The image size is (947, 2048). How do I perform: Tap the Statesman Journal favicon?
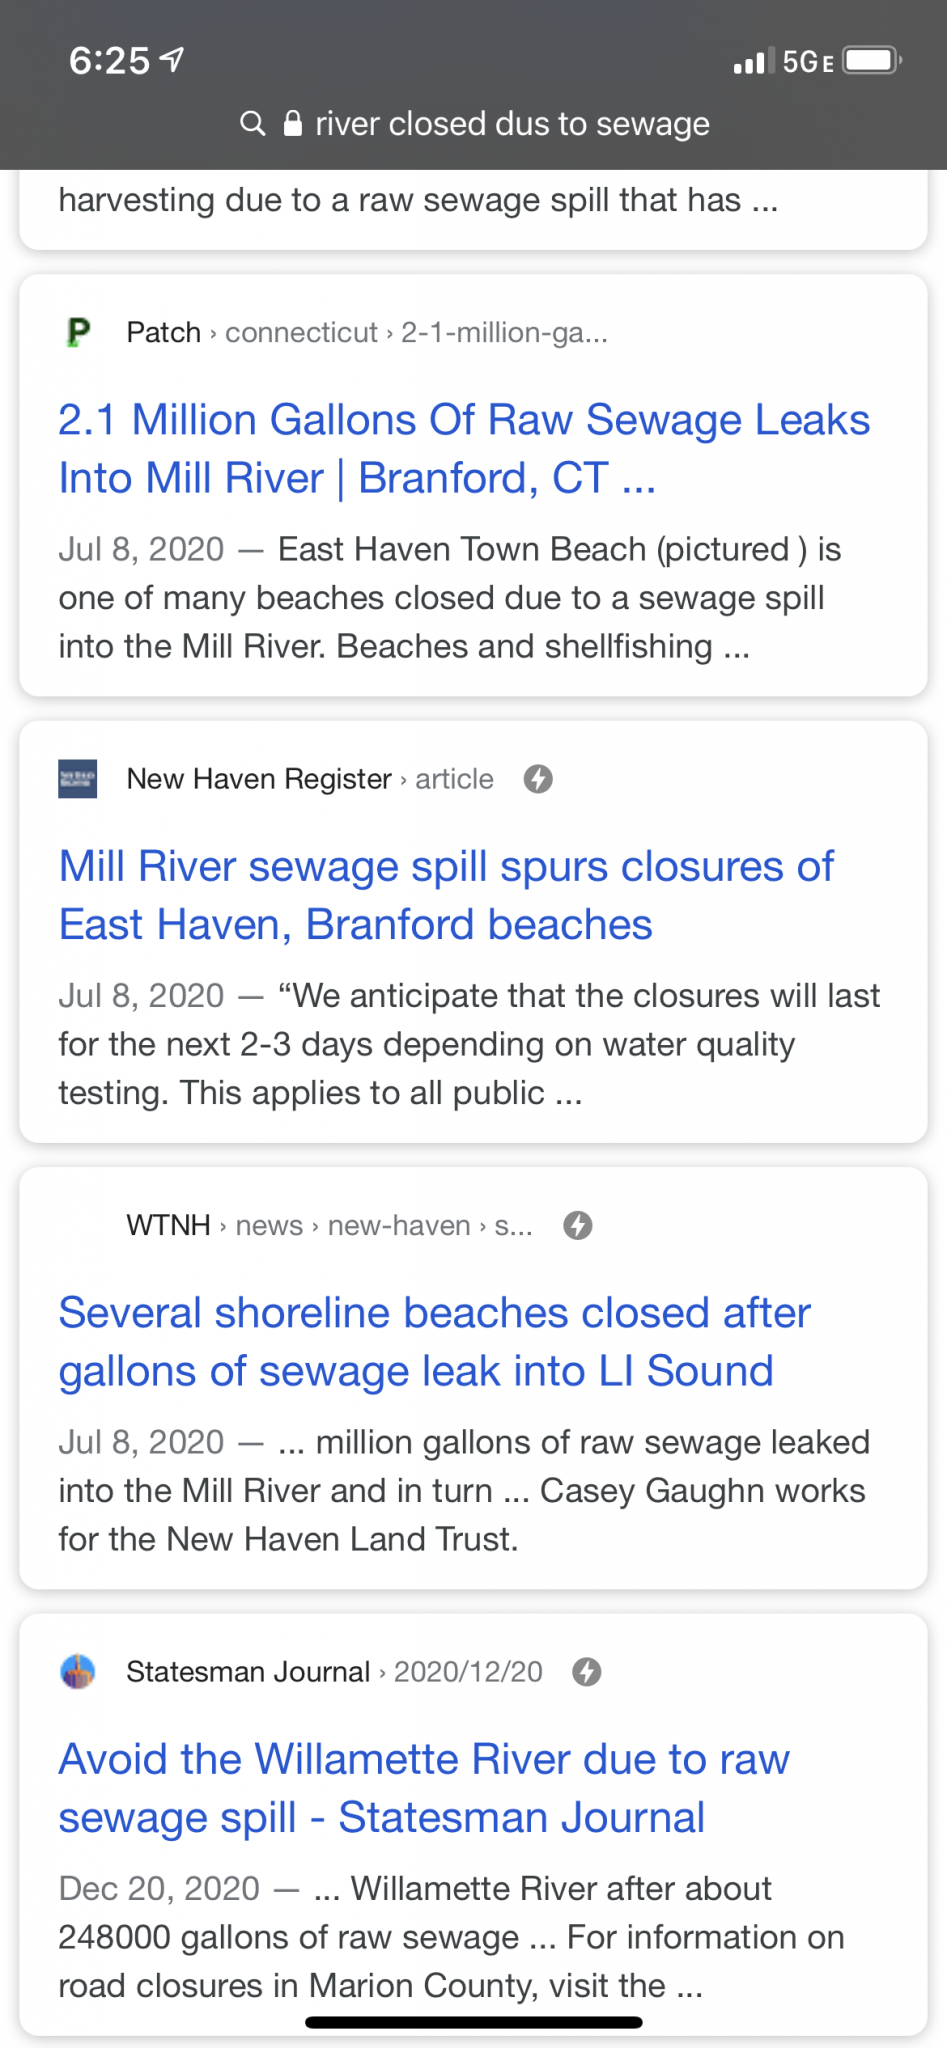tap(78, 1671)
